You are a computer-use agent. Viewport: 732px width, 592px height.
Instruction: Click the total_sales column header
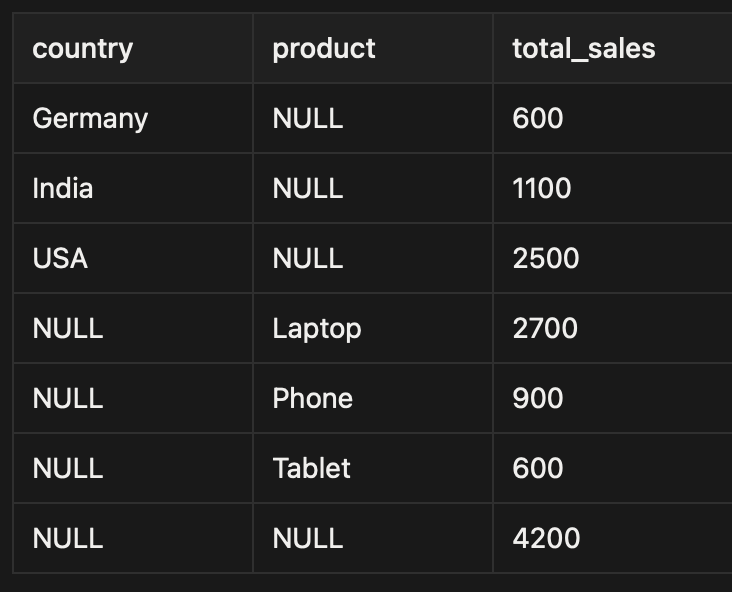click(x=583, y=48)
